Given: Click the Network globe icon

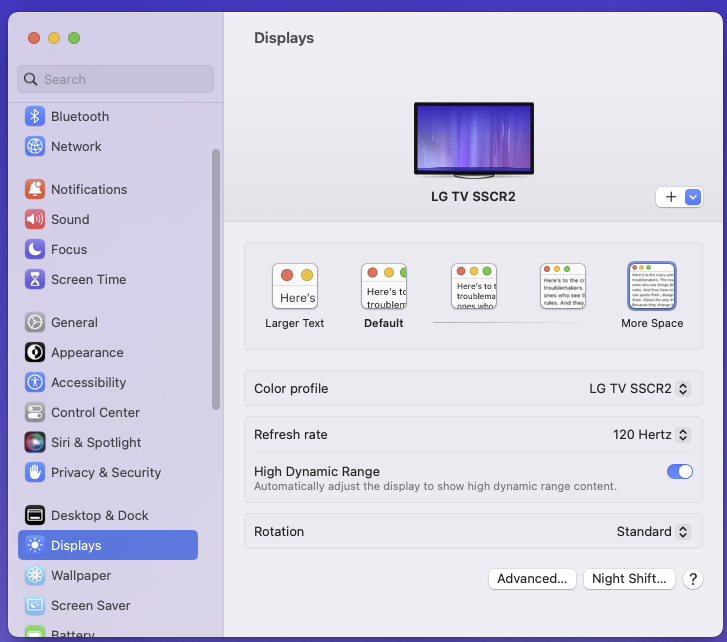Looking at the screenshot, I should point(35,146).
